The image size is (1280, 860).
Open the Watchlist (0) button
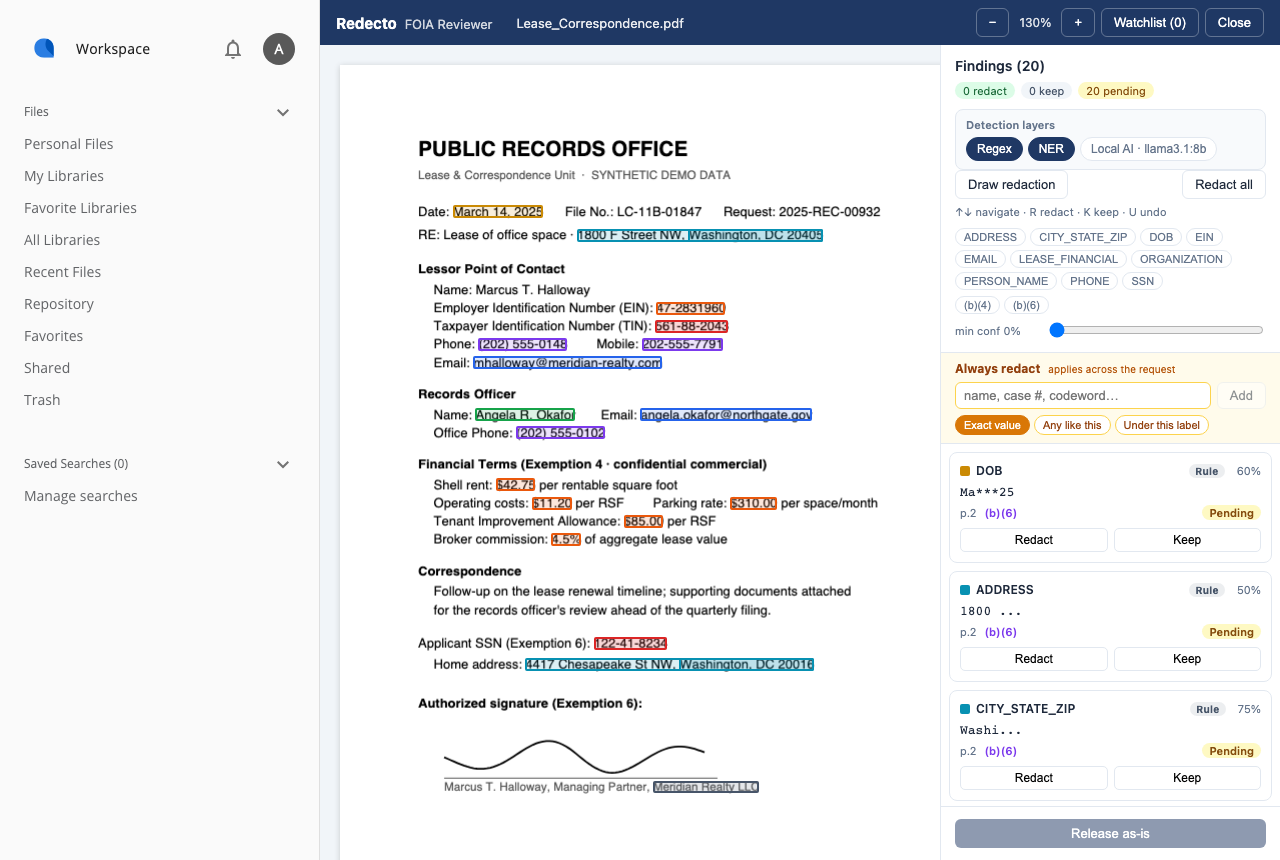(x=1150, y=22)
